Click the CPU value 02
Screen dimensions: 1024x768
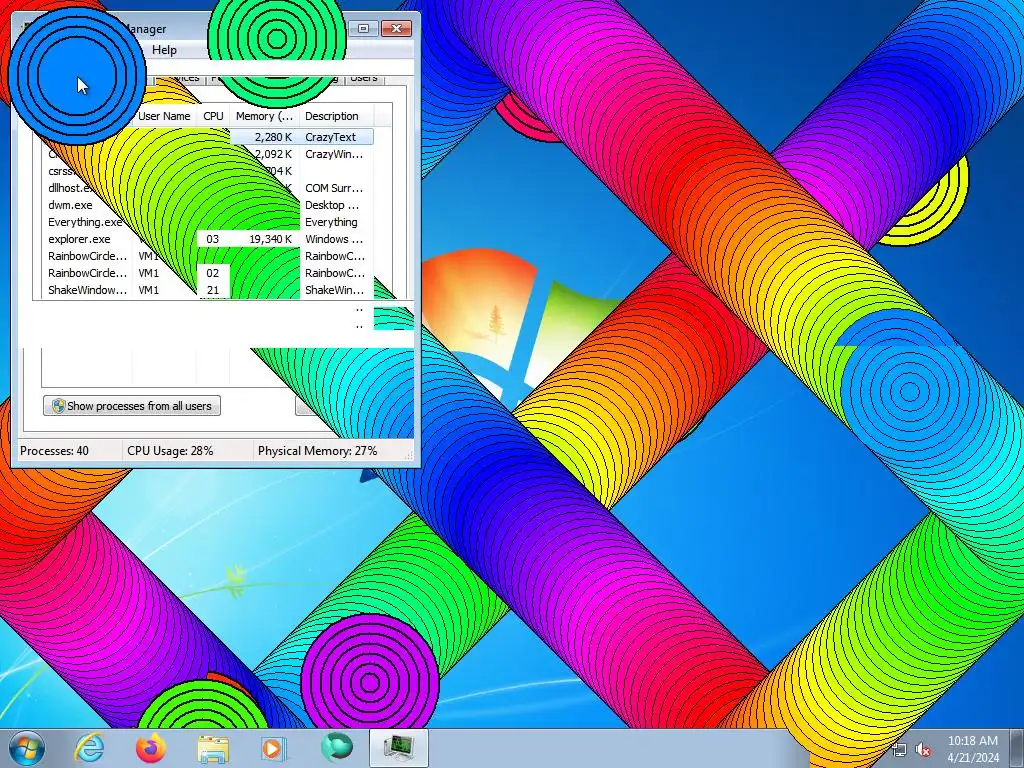tap(212, 273)
